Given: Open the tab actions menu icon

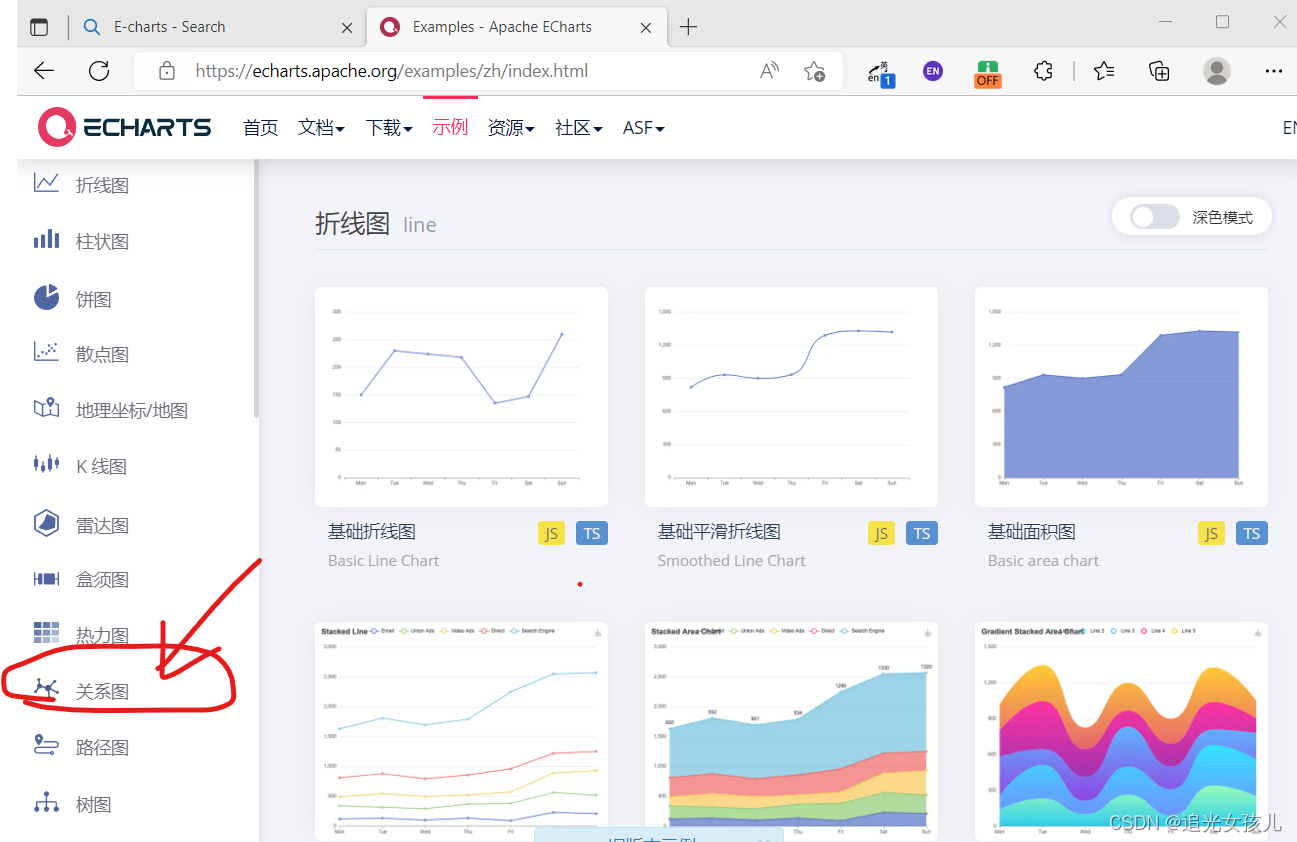Looking at the screenshot, I should click(x=39, y=27).
